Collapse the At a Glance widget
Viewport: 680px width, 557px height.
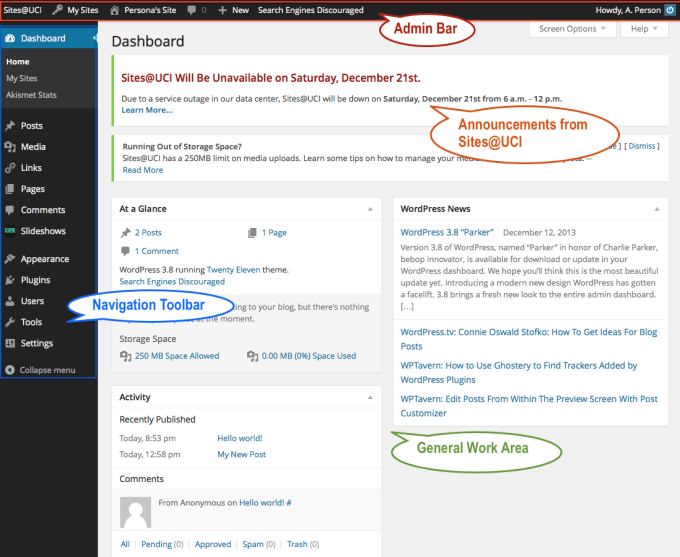[x=370, y=209]
